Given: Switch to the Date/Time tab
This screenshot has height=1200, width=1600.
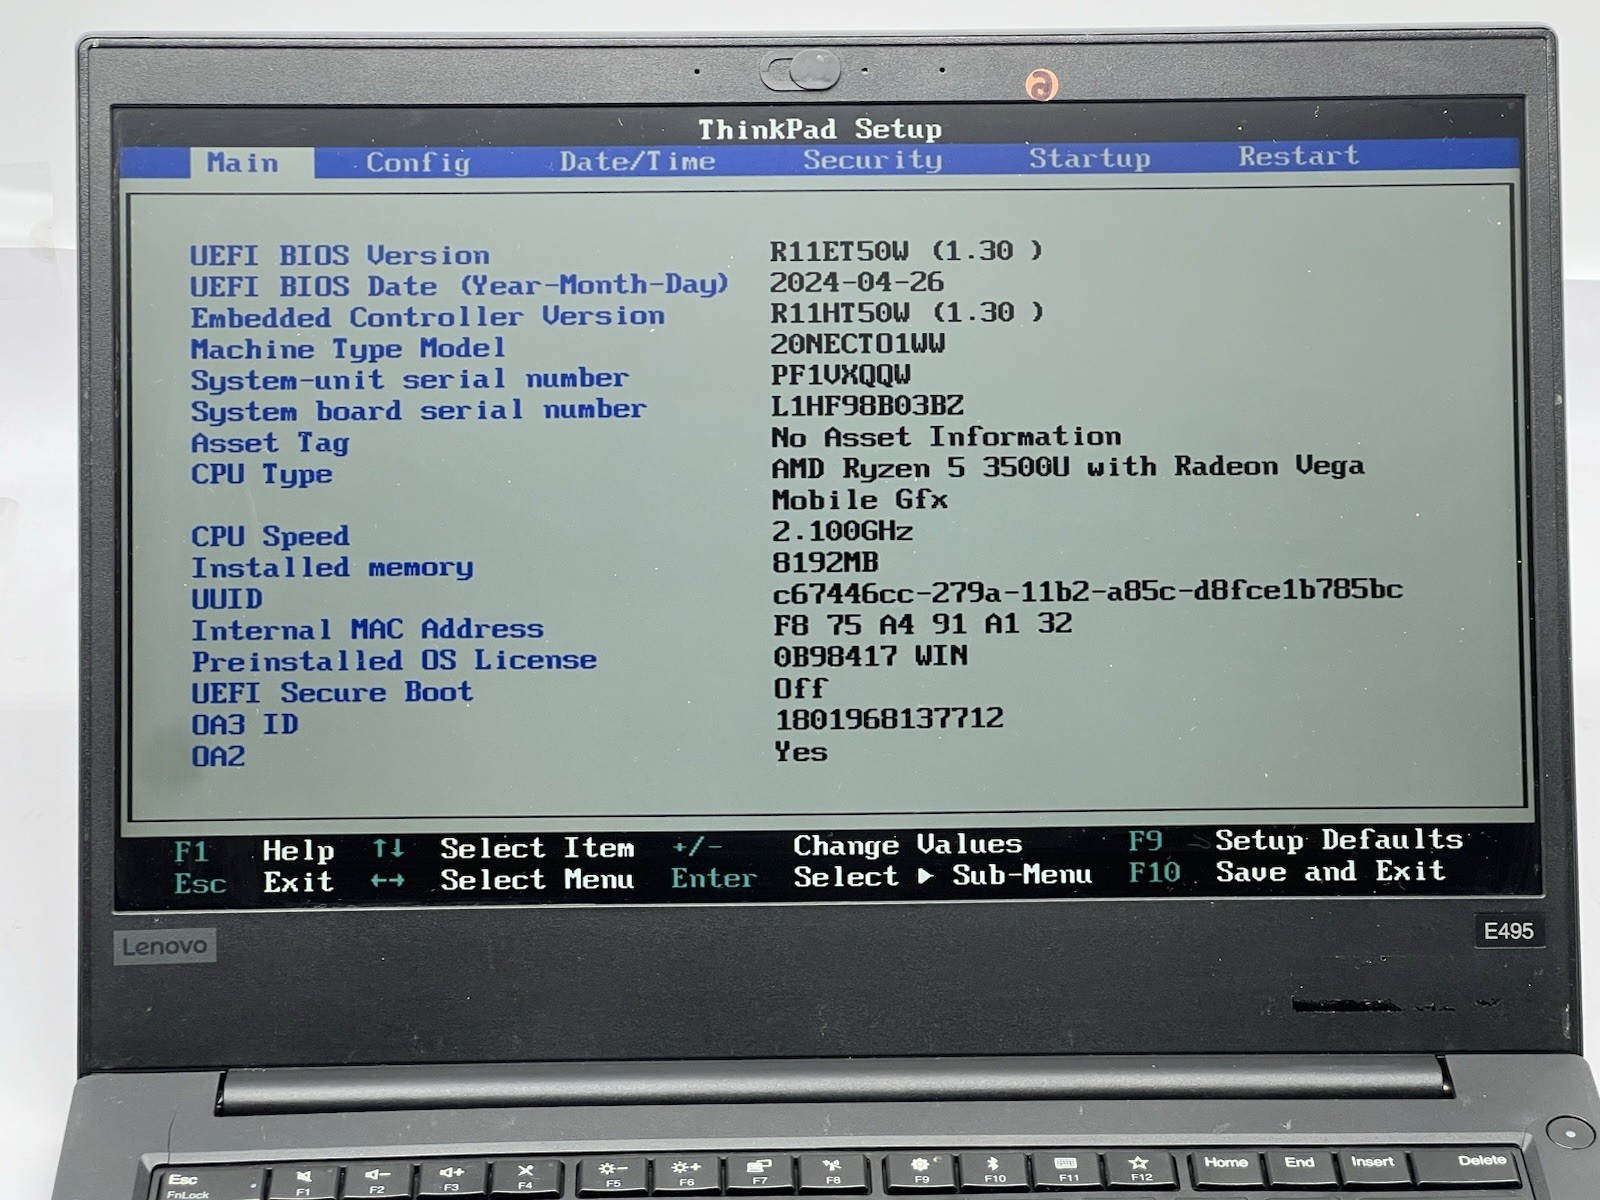Looking at the screenshot, I should [637, 161].
